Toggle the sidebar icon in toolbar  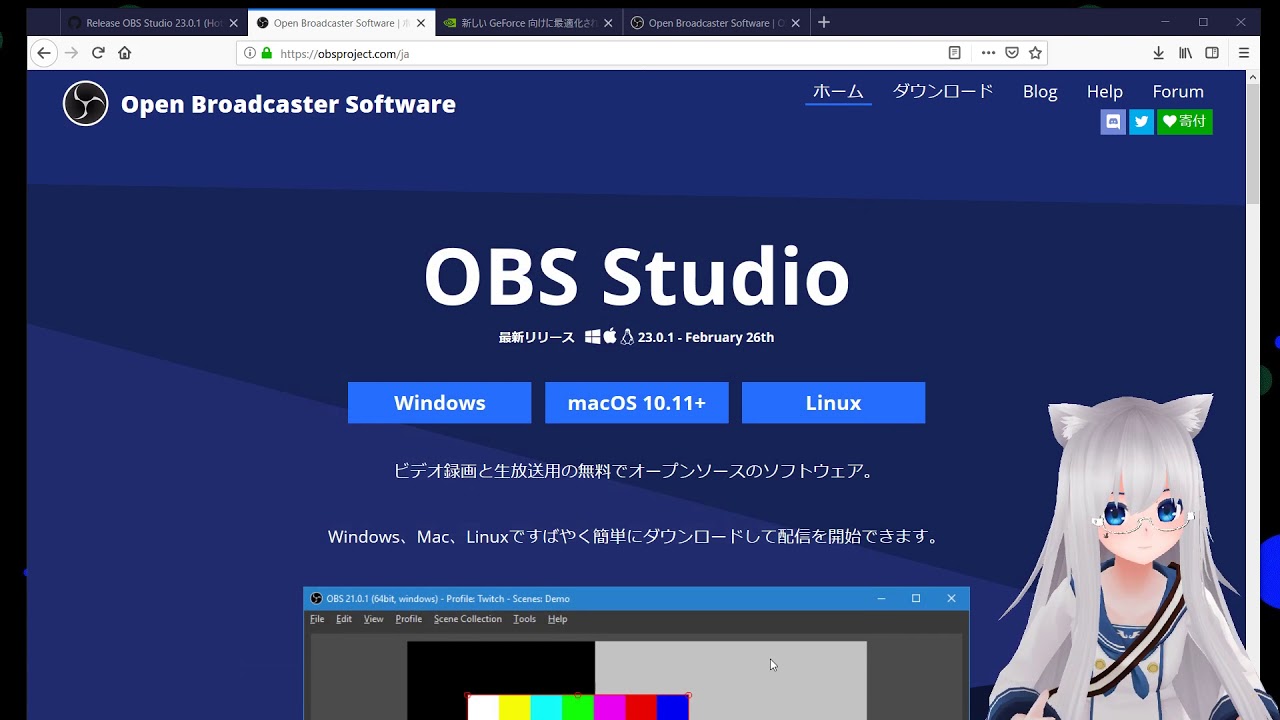(x=1212, y=53)
